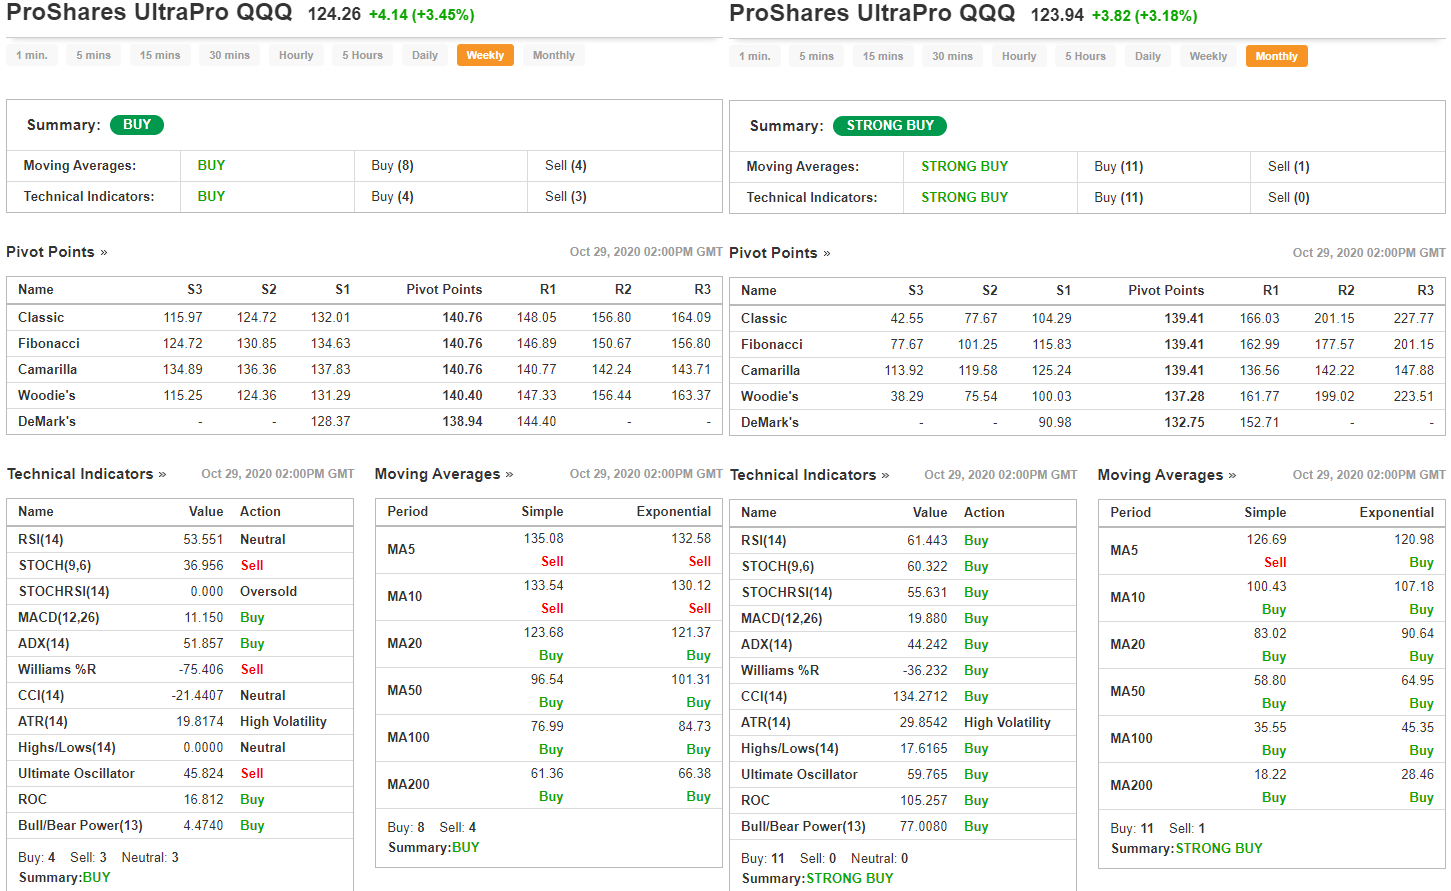
Task: Click Camarilla row name in monthly pivot table
Action: pyautogui.click(x=770, y=370)
